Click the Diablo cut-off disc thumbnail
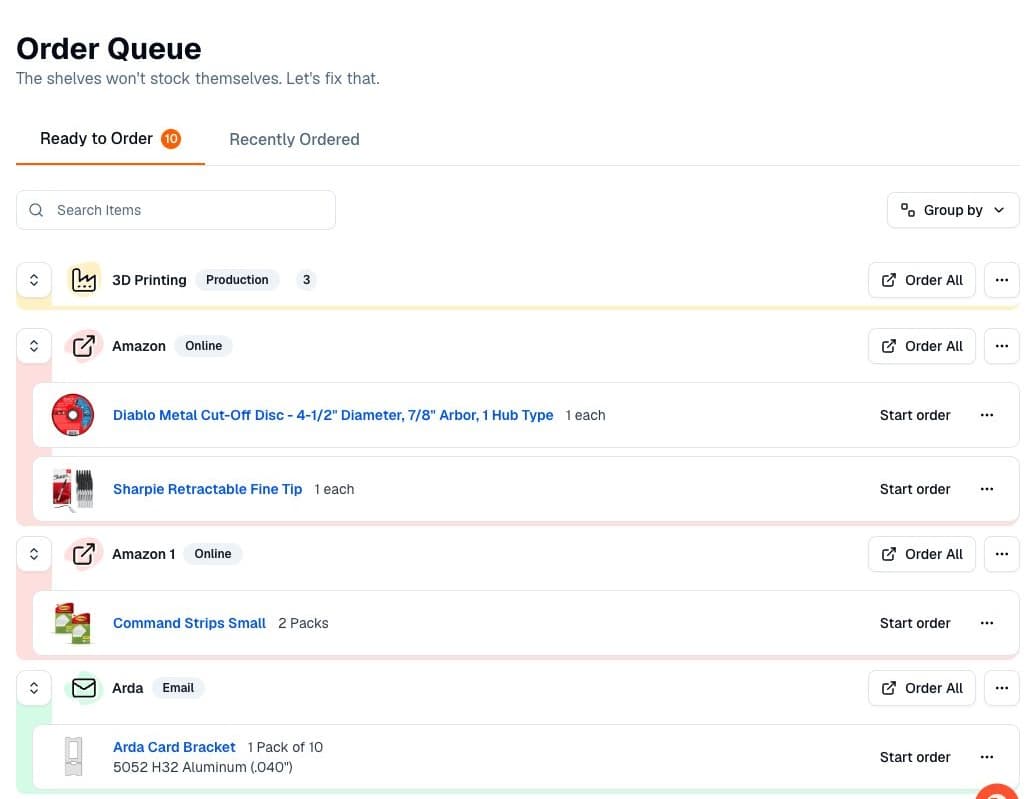The height and width of the screenshot is (799, 1036). (x=73, y=415)
